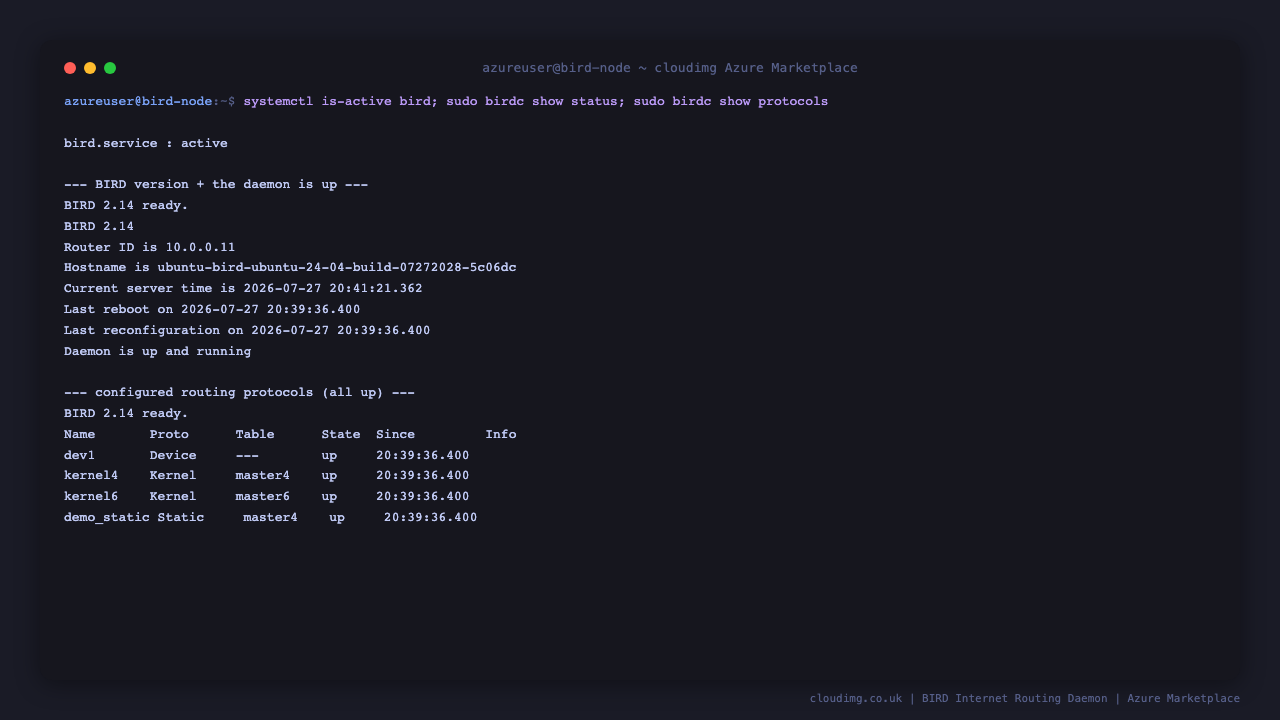Click the prompt azureuser@bird-node
The image size is (1280, 720).
click(138, 102)
